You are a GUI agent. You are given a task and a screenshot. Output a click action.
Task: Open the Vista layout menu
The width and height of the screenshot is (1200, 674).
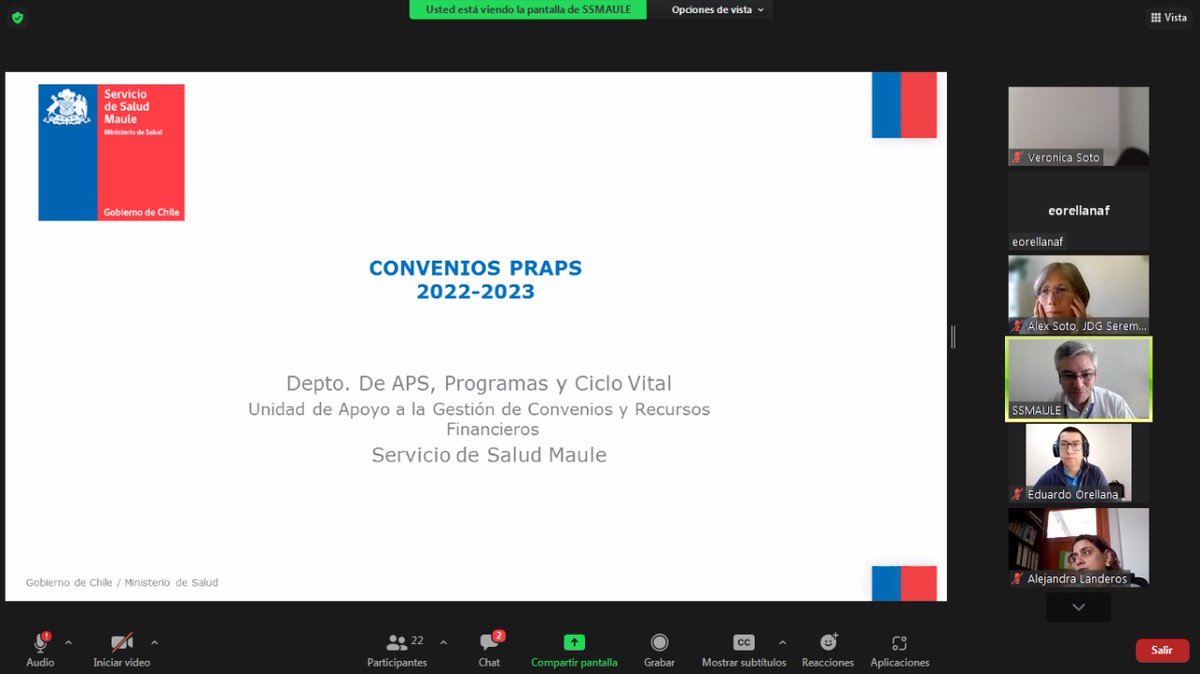1168,17
